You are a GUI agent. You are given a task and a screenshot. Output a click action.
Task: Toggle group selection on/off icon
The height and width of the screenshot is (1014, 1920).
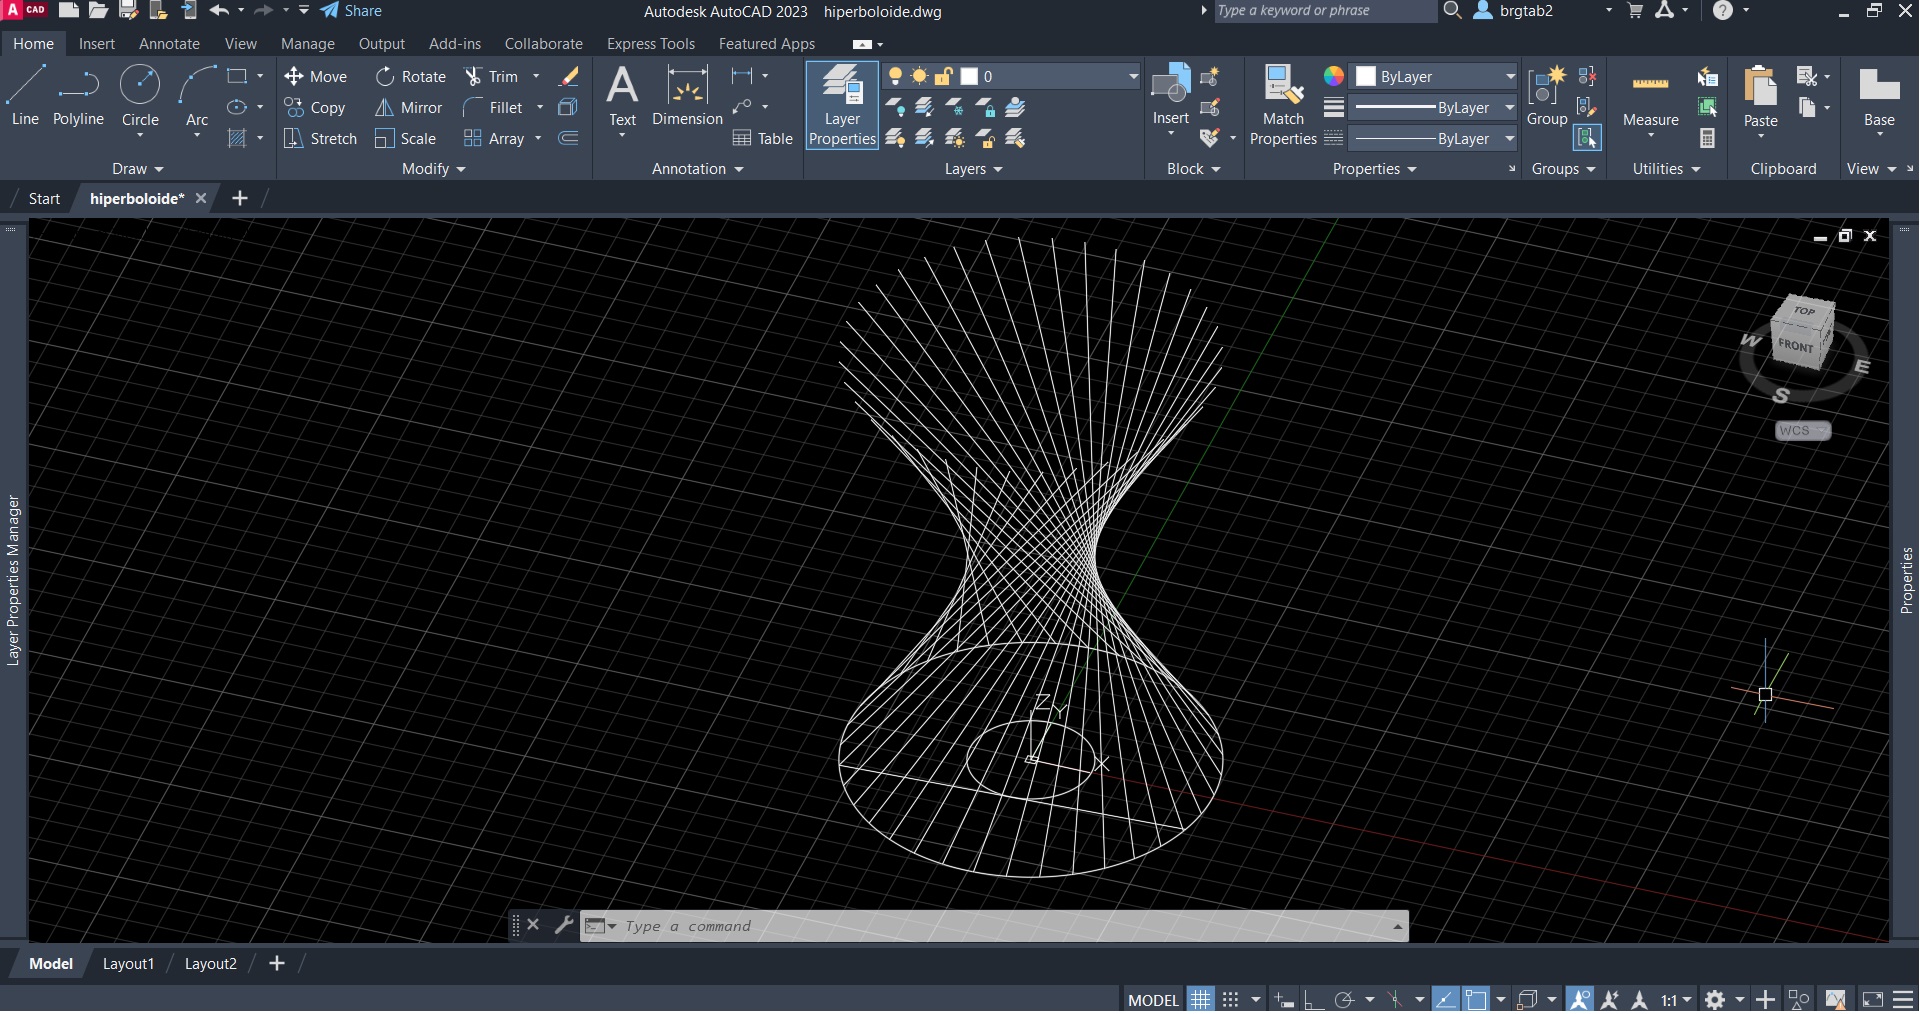(x=1587, y=138)
